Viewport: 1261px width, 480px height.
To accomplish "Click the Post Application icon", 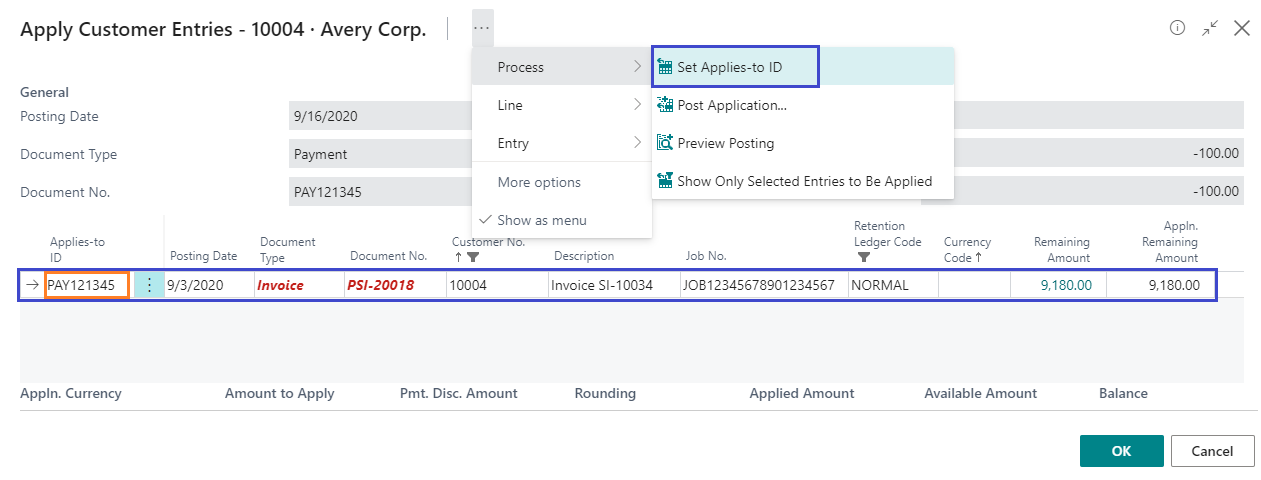I will [665, 105].
